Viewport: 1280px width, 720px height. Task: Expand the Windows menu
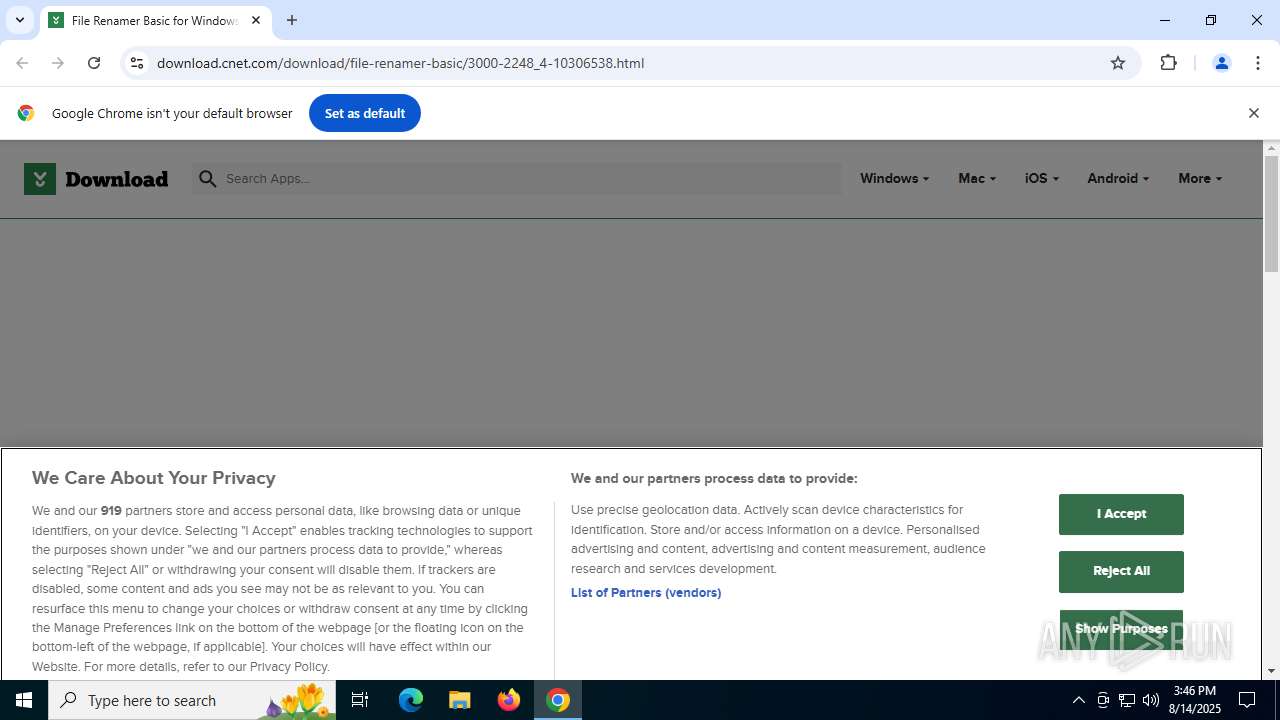[894, 178]
